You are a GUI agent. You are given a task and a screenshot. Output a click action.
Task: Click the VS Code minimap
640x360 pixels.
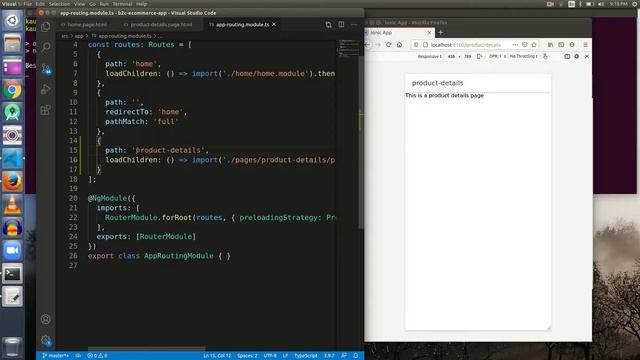[348, 48]
